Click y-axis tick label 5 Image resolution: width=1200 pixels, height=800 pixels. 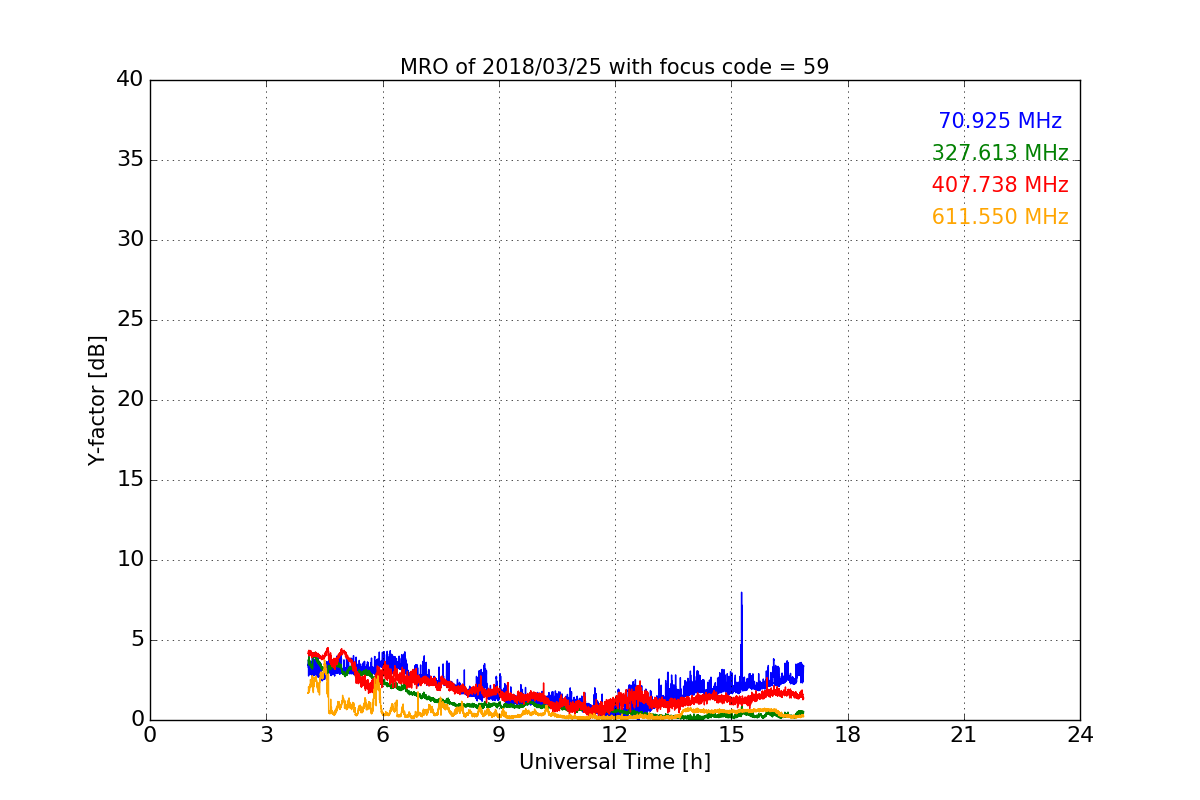(x=137, y=639)
